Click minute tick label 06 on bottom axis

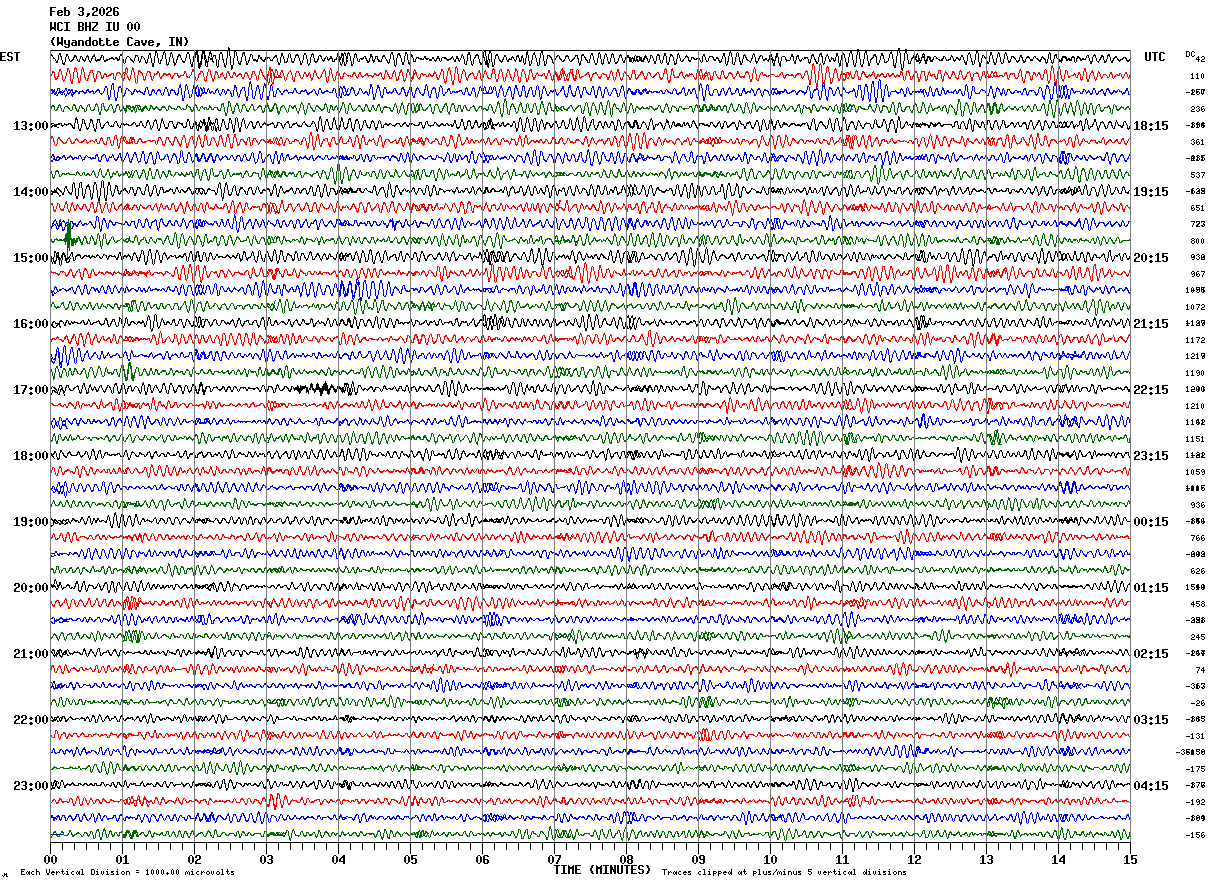(x=482, y=859)
